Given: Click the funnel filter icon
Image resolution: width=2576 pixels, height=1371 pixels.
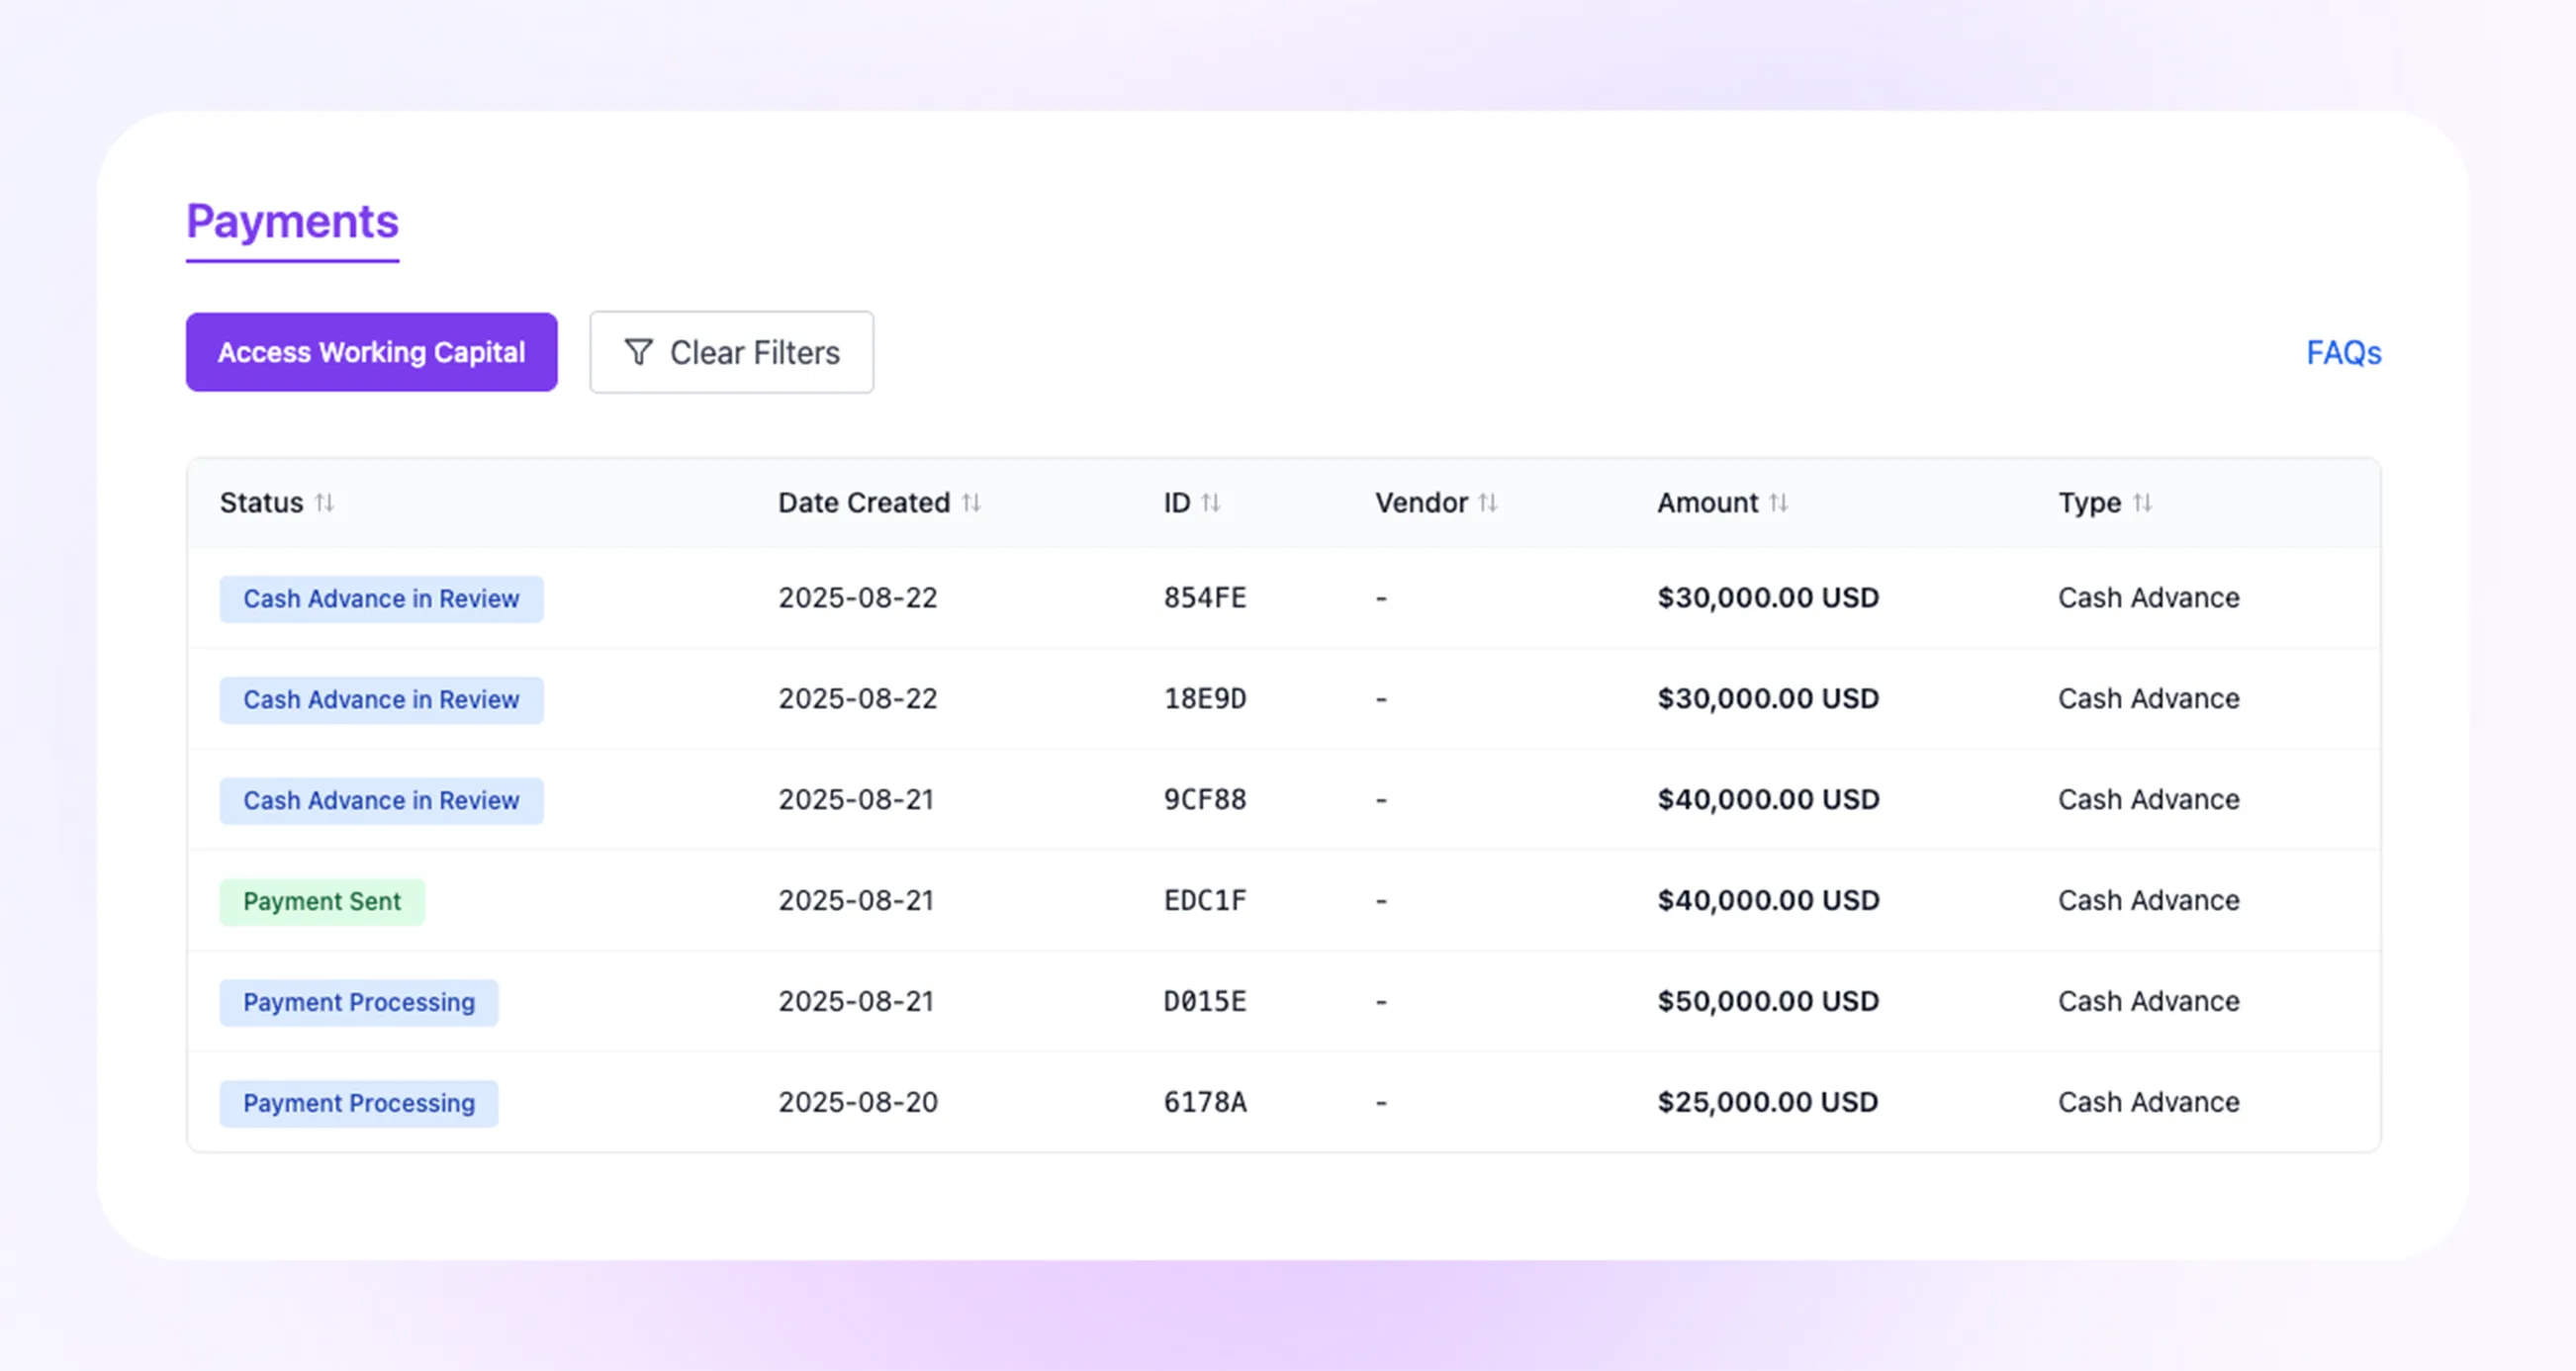Looking at the screenshot, I should [x=638, y=352].
